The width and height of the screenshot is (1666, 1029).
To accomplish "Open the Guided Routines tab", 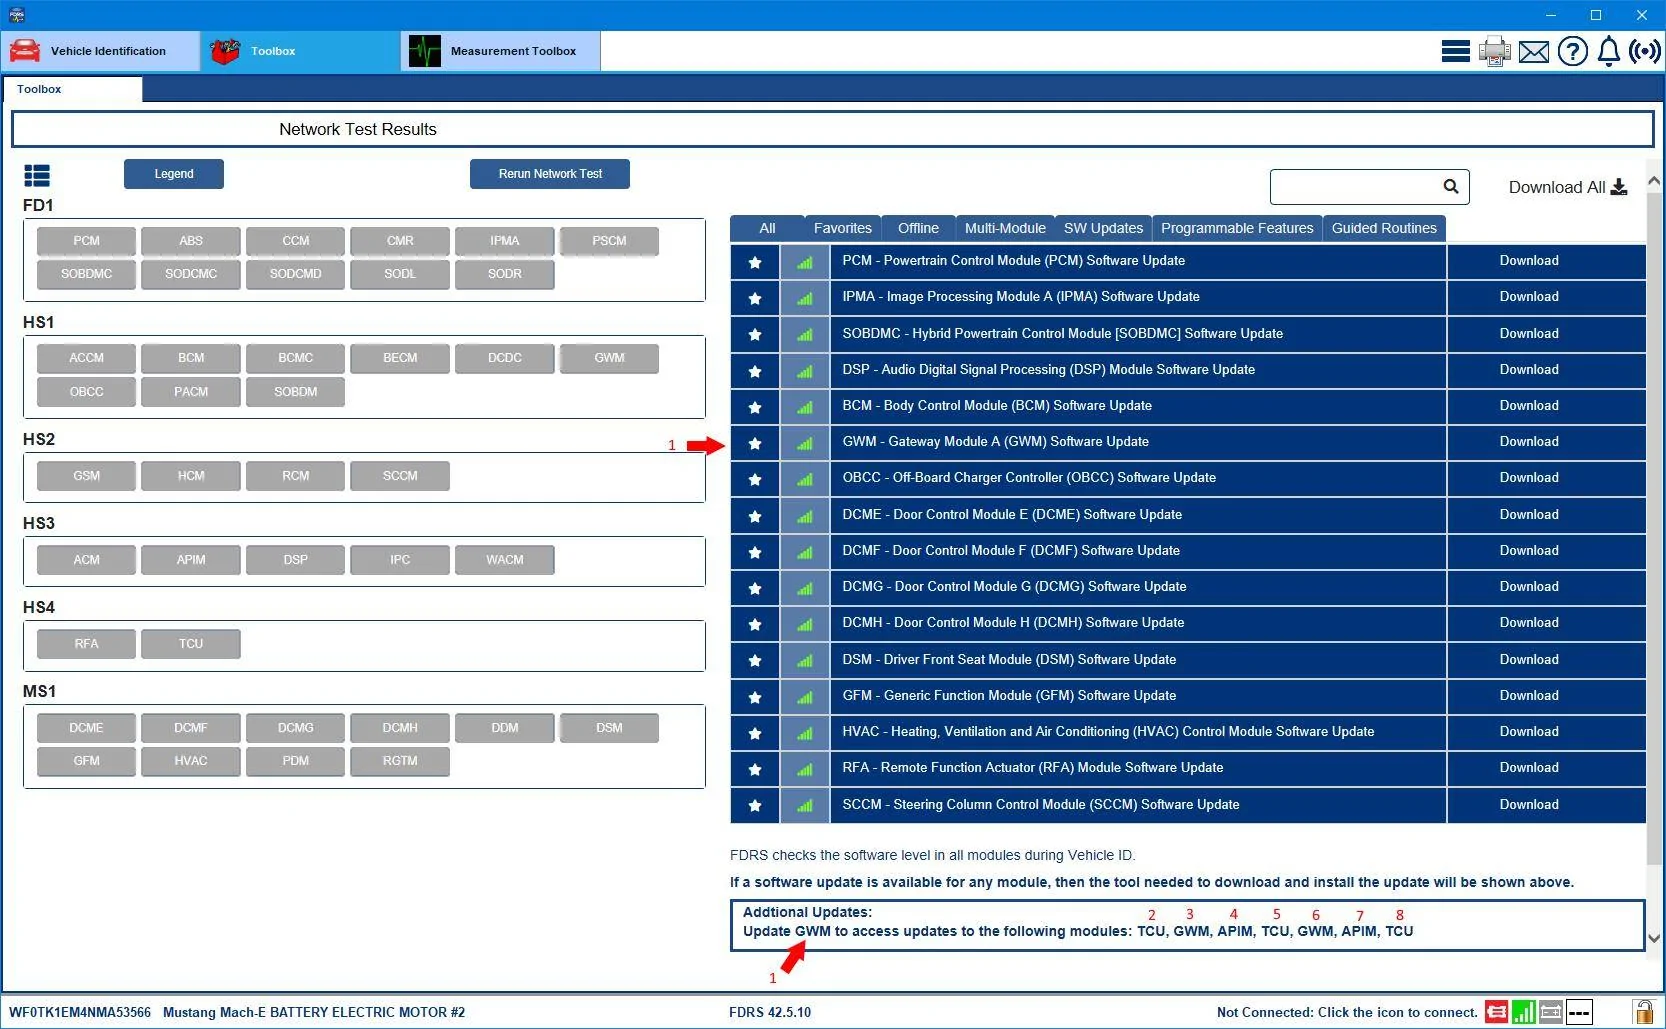I will [1384, 228].
